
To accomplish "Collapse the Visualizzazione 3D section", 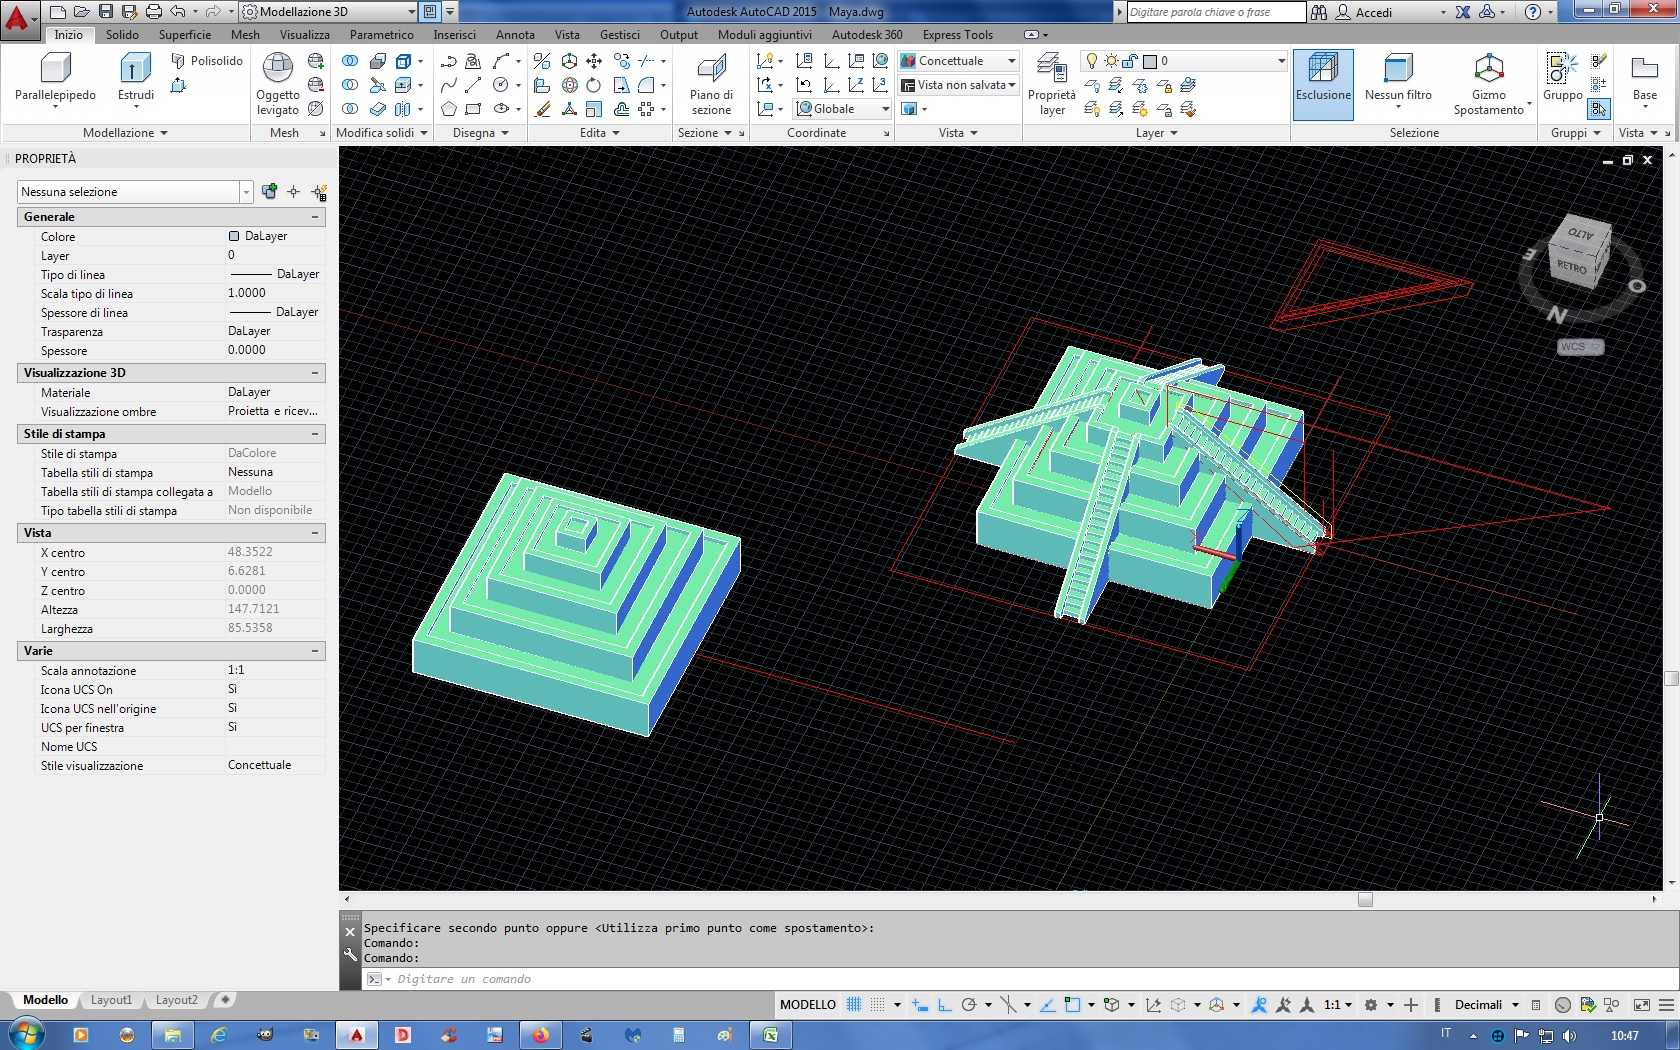I will pos(315,373).
